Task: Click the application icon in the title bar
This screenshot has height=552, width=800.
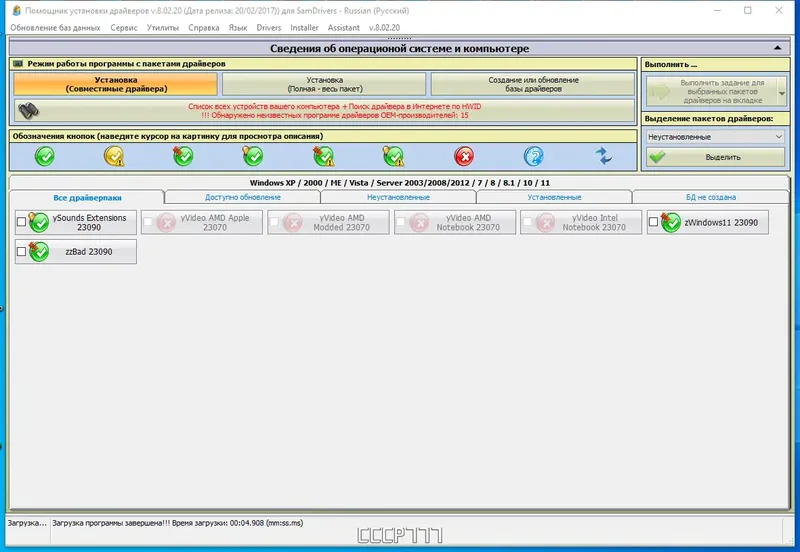Action: point(17,10)
